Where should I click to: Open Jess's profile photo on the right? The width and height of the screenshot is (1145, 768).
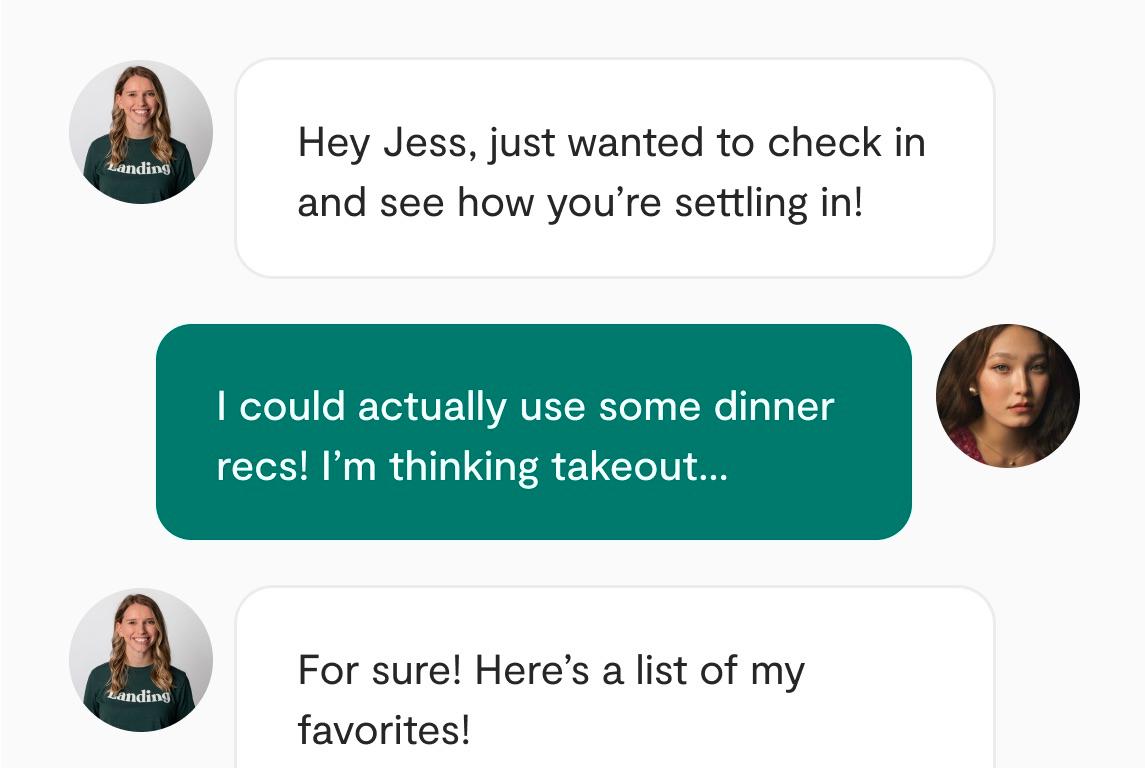[x=1007, y=396]
